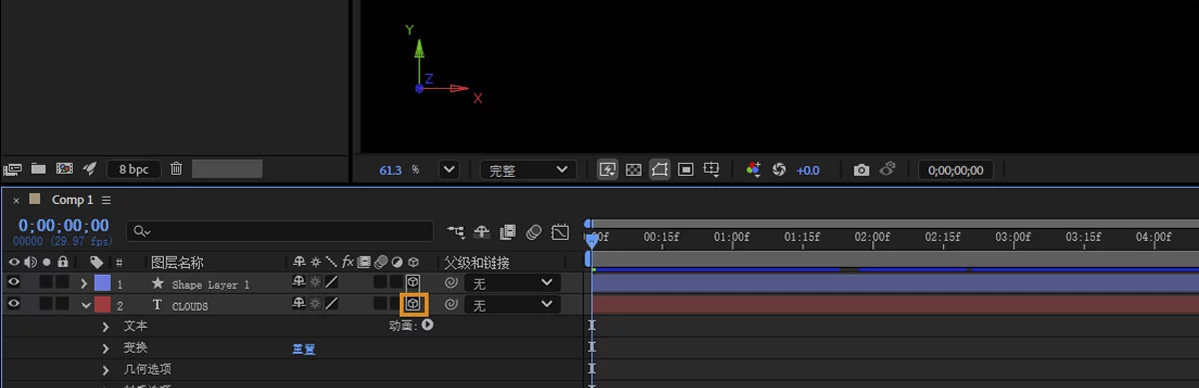Toggle 3D switch on Shape Layer 1

coord(413,282)
